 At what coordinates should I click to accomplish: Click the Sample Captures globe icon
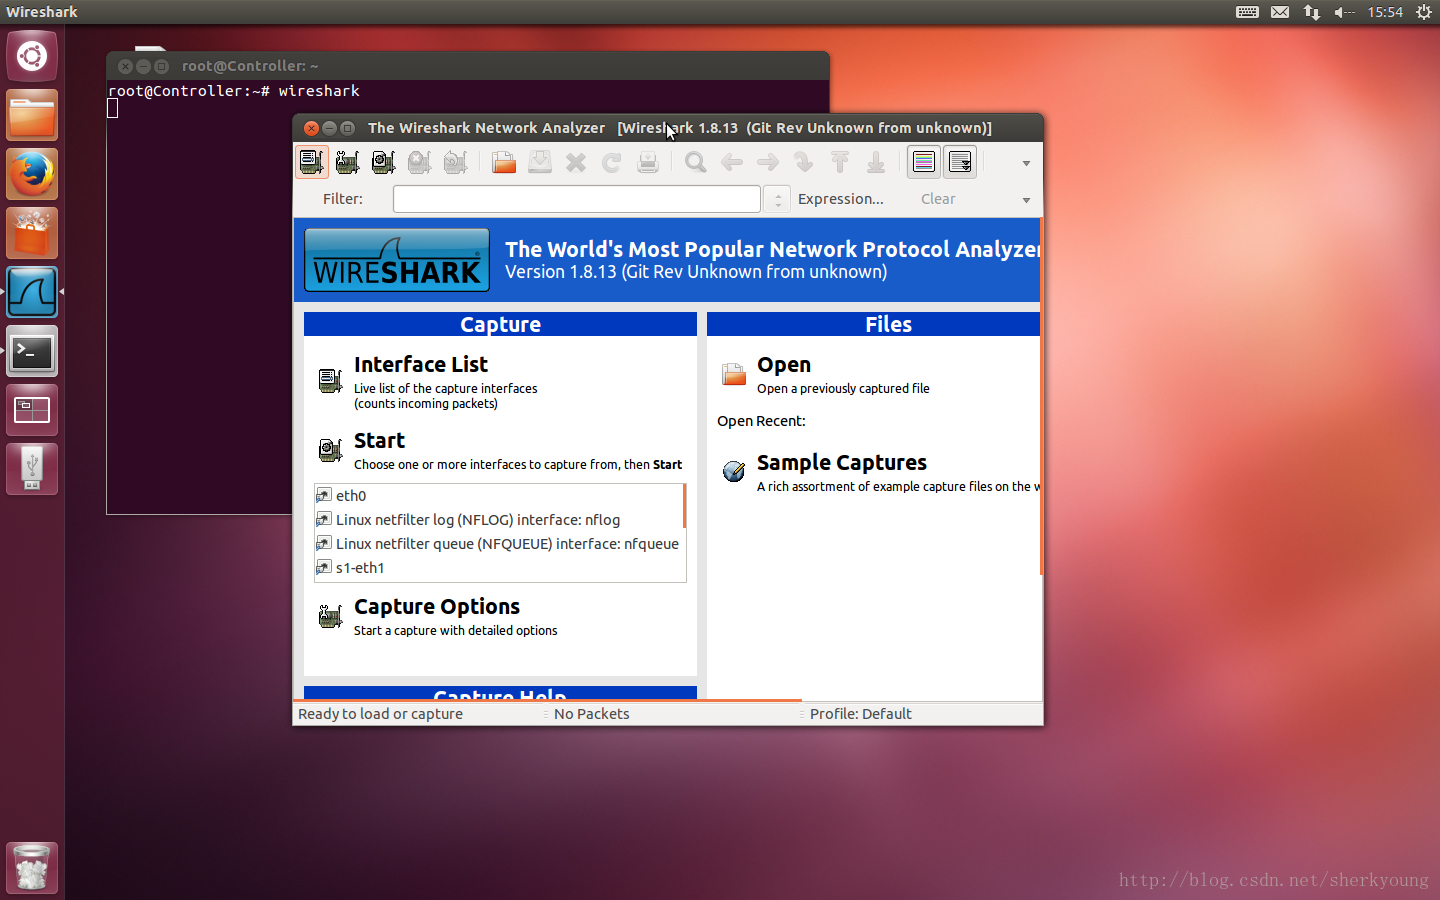pos(734,471)
